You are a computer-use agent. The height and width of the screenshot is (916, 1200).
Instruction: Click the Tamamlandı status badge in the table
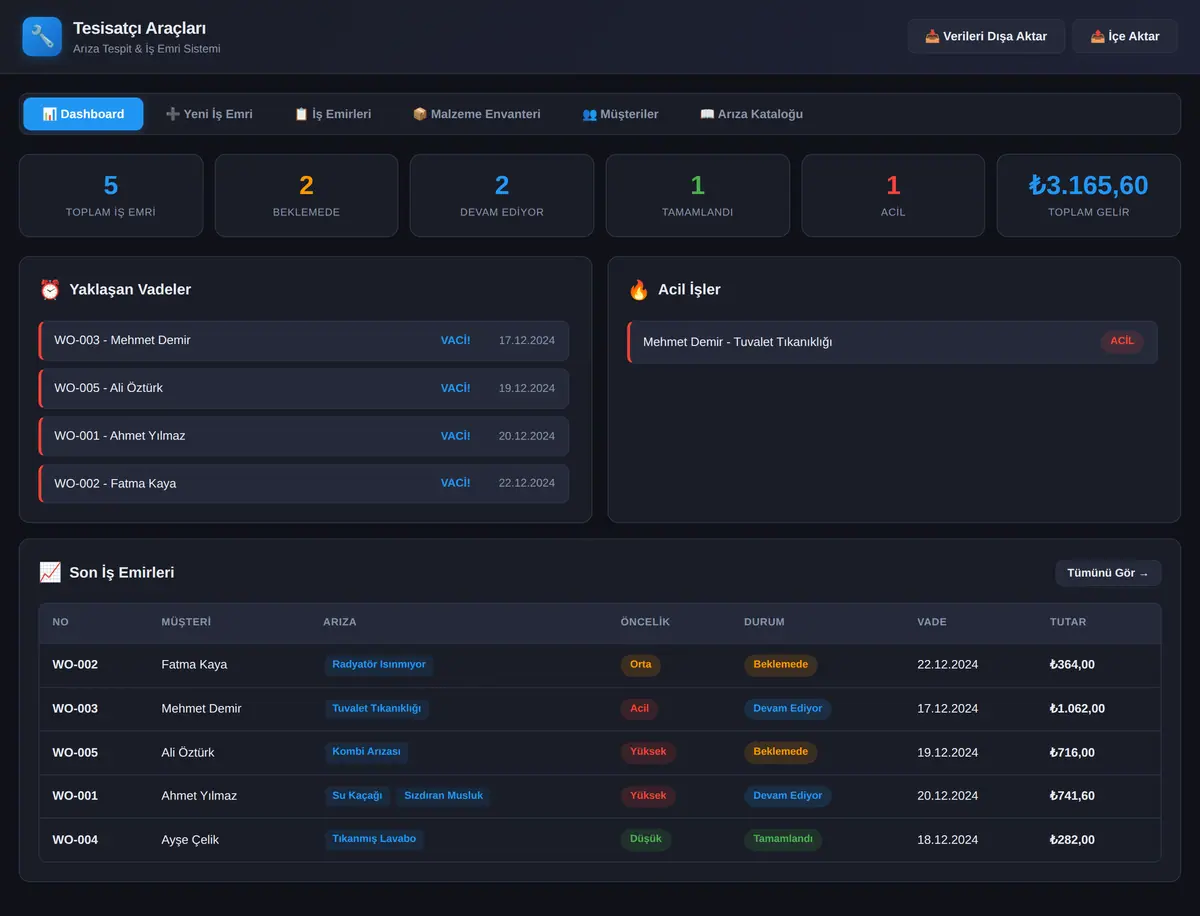pyautogui.click(x=783, y=840)
